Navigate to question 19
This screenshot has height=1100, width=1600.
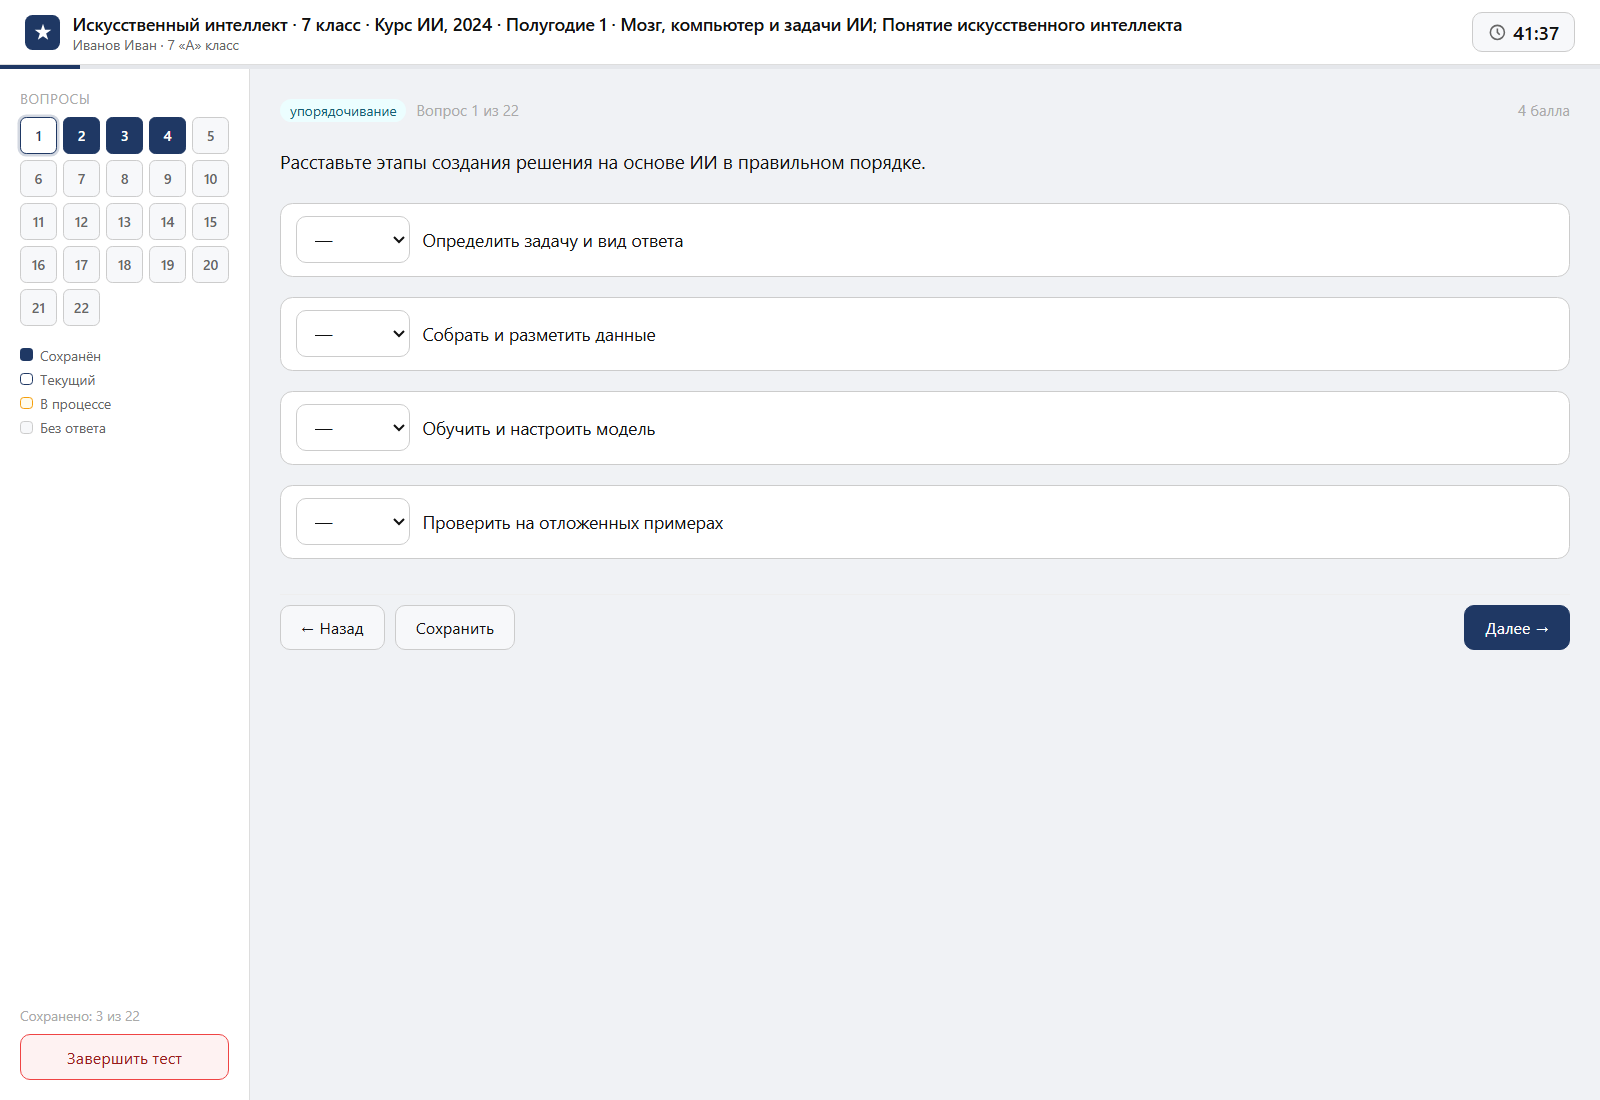tap(167, 265)
